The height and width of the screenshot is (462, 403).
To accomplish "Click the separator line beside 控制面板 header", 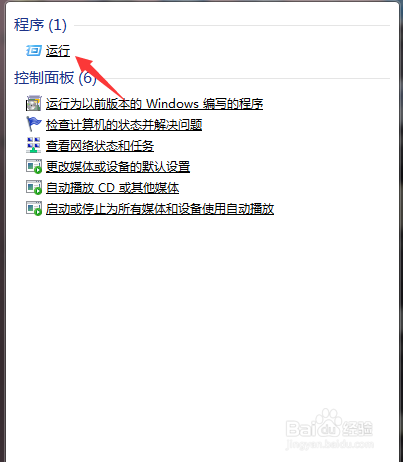I will [243, 79].
